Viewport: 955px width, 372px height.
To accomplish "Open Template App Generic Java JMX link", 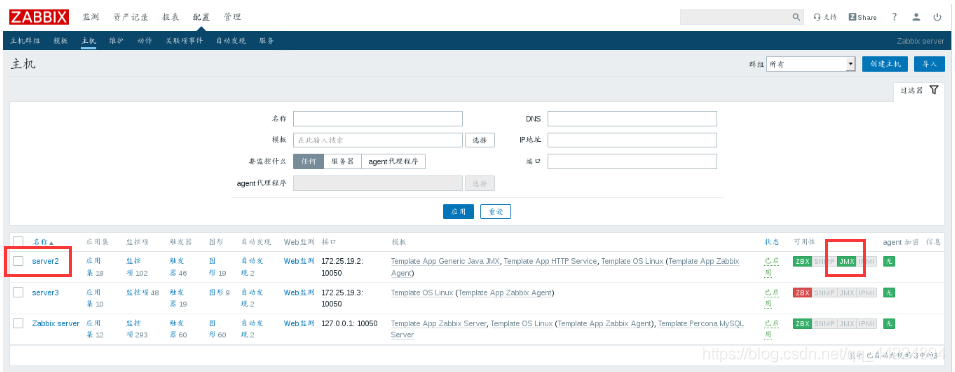I will (x=445, y=261).
